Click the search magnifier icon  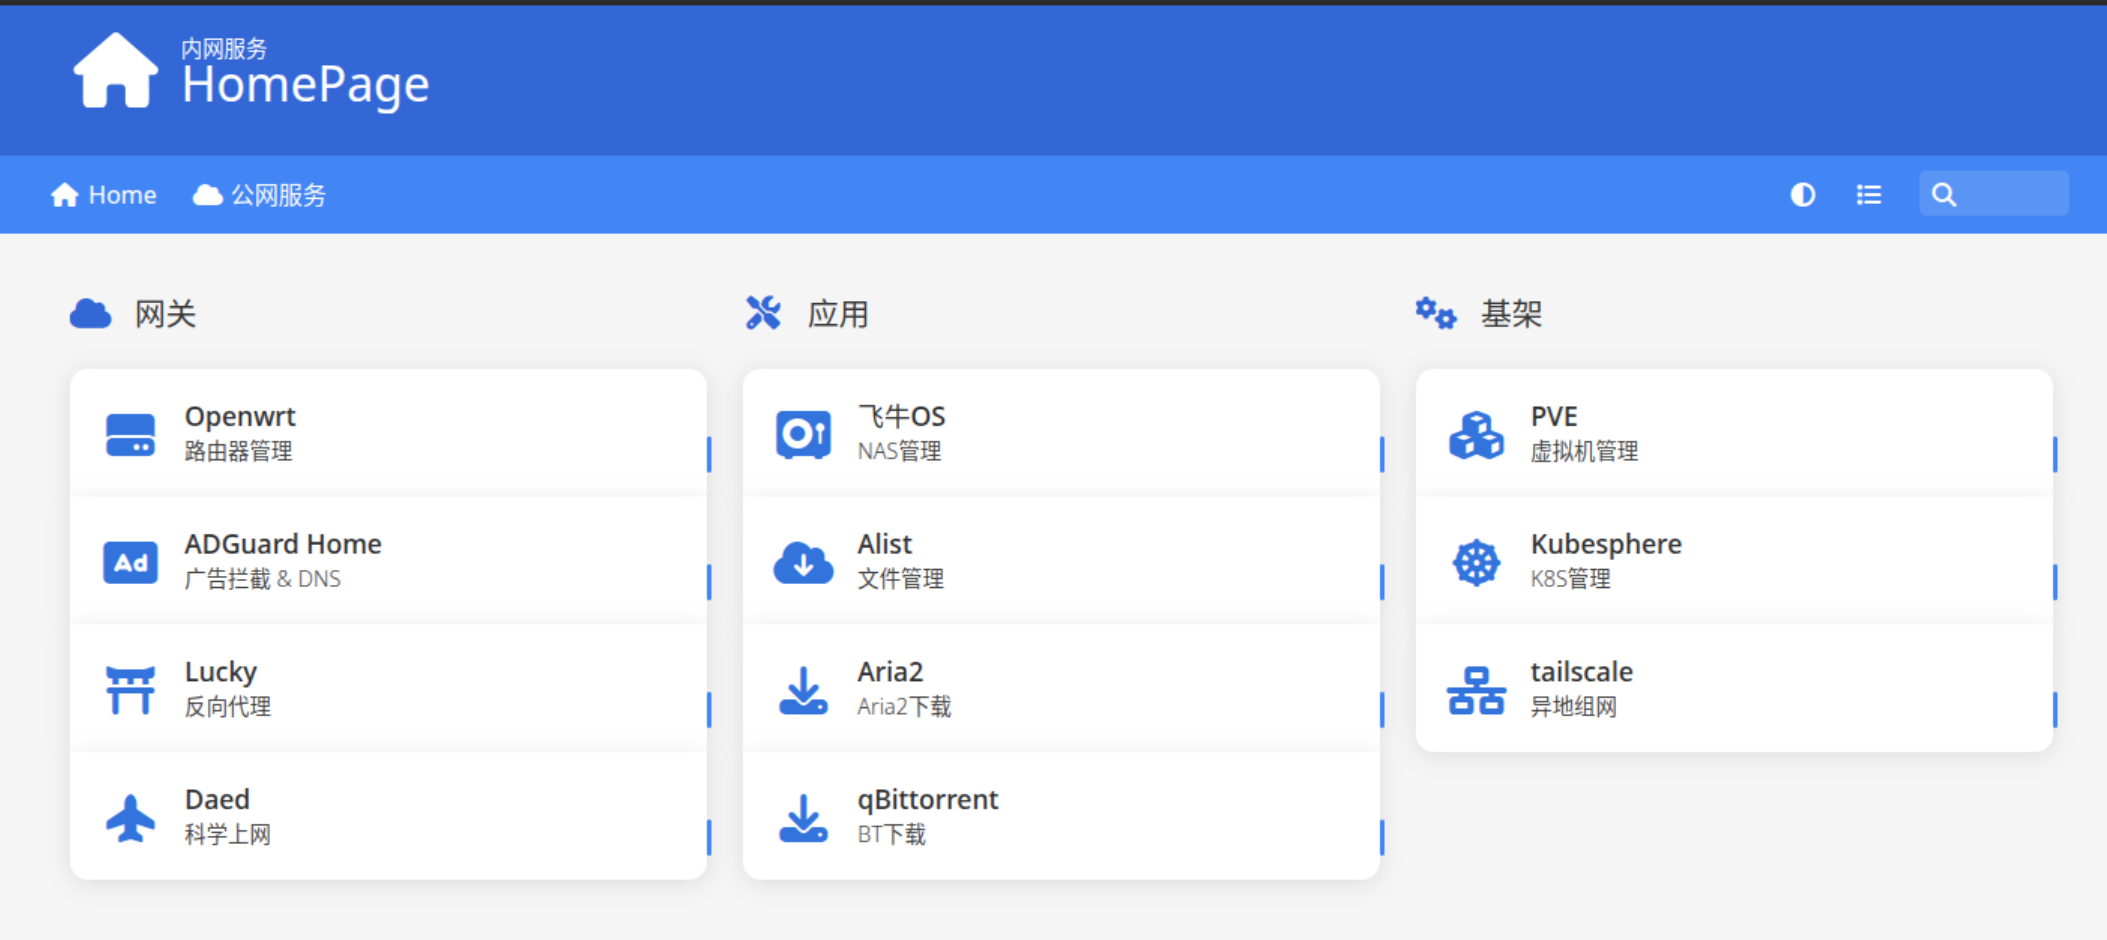tap(1943, 195)
